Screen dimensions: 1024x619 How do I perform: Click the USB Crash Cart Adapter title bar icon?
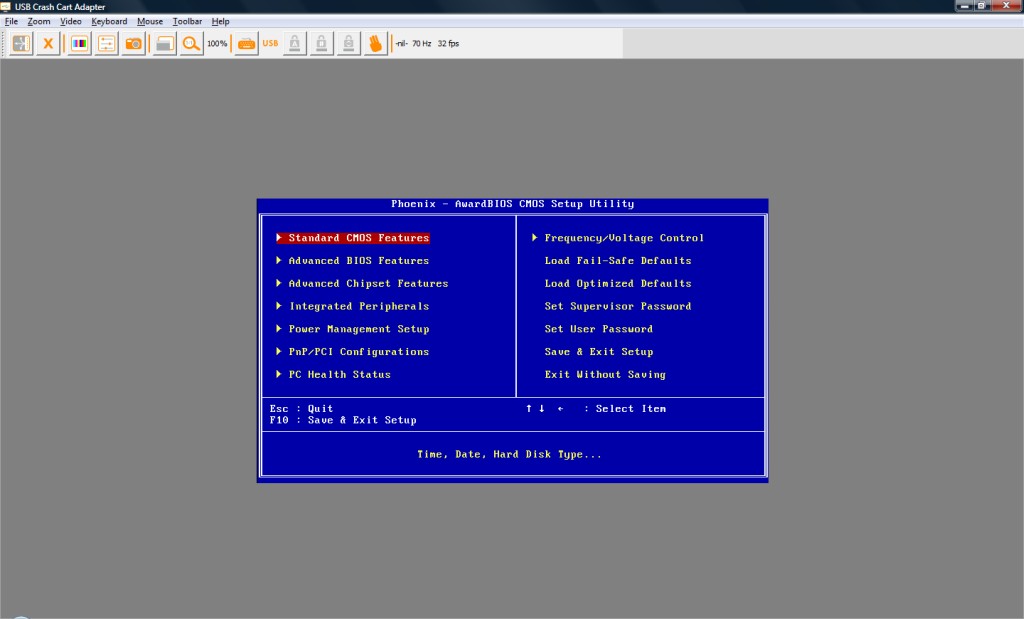tap(6, 7)
